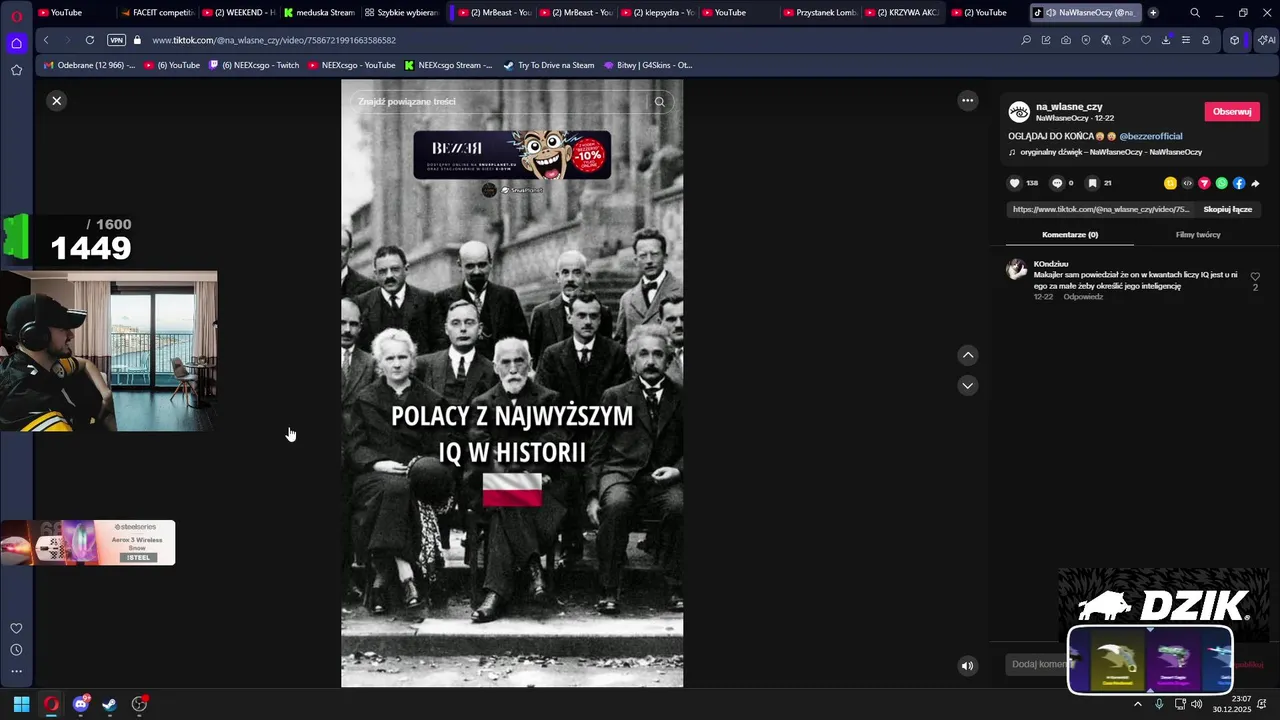
Task: Open the NEEXcsgo - Twitch bookmark
Action: [x=254, y=65]
